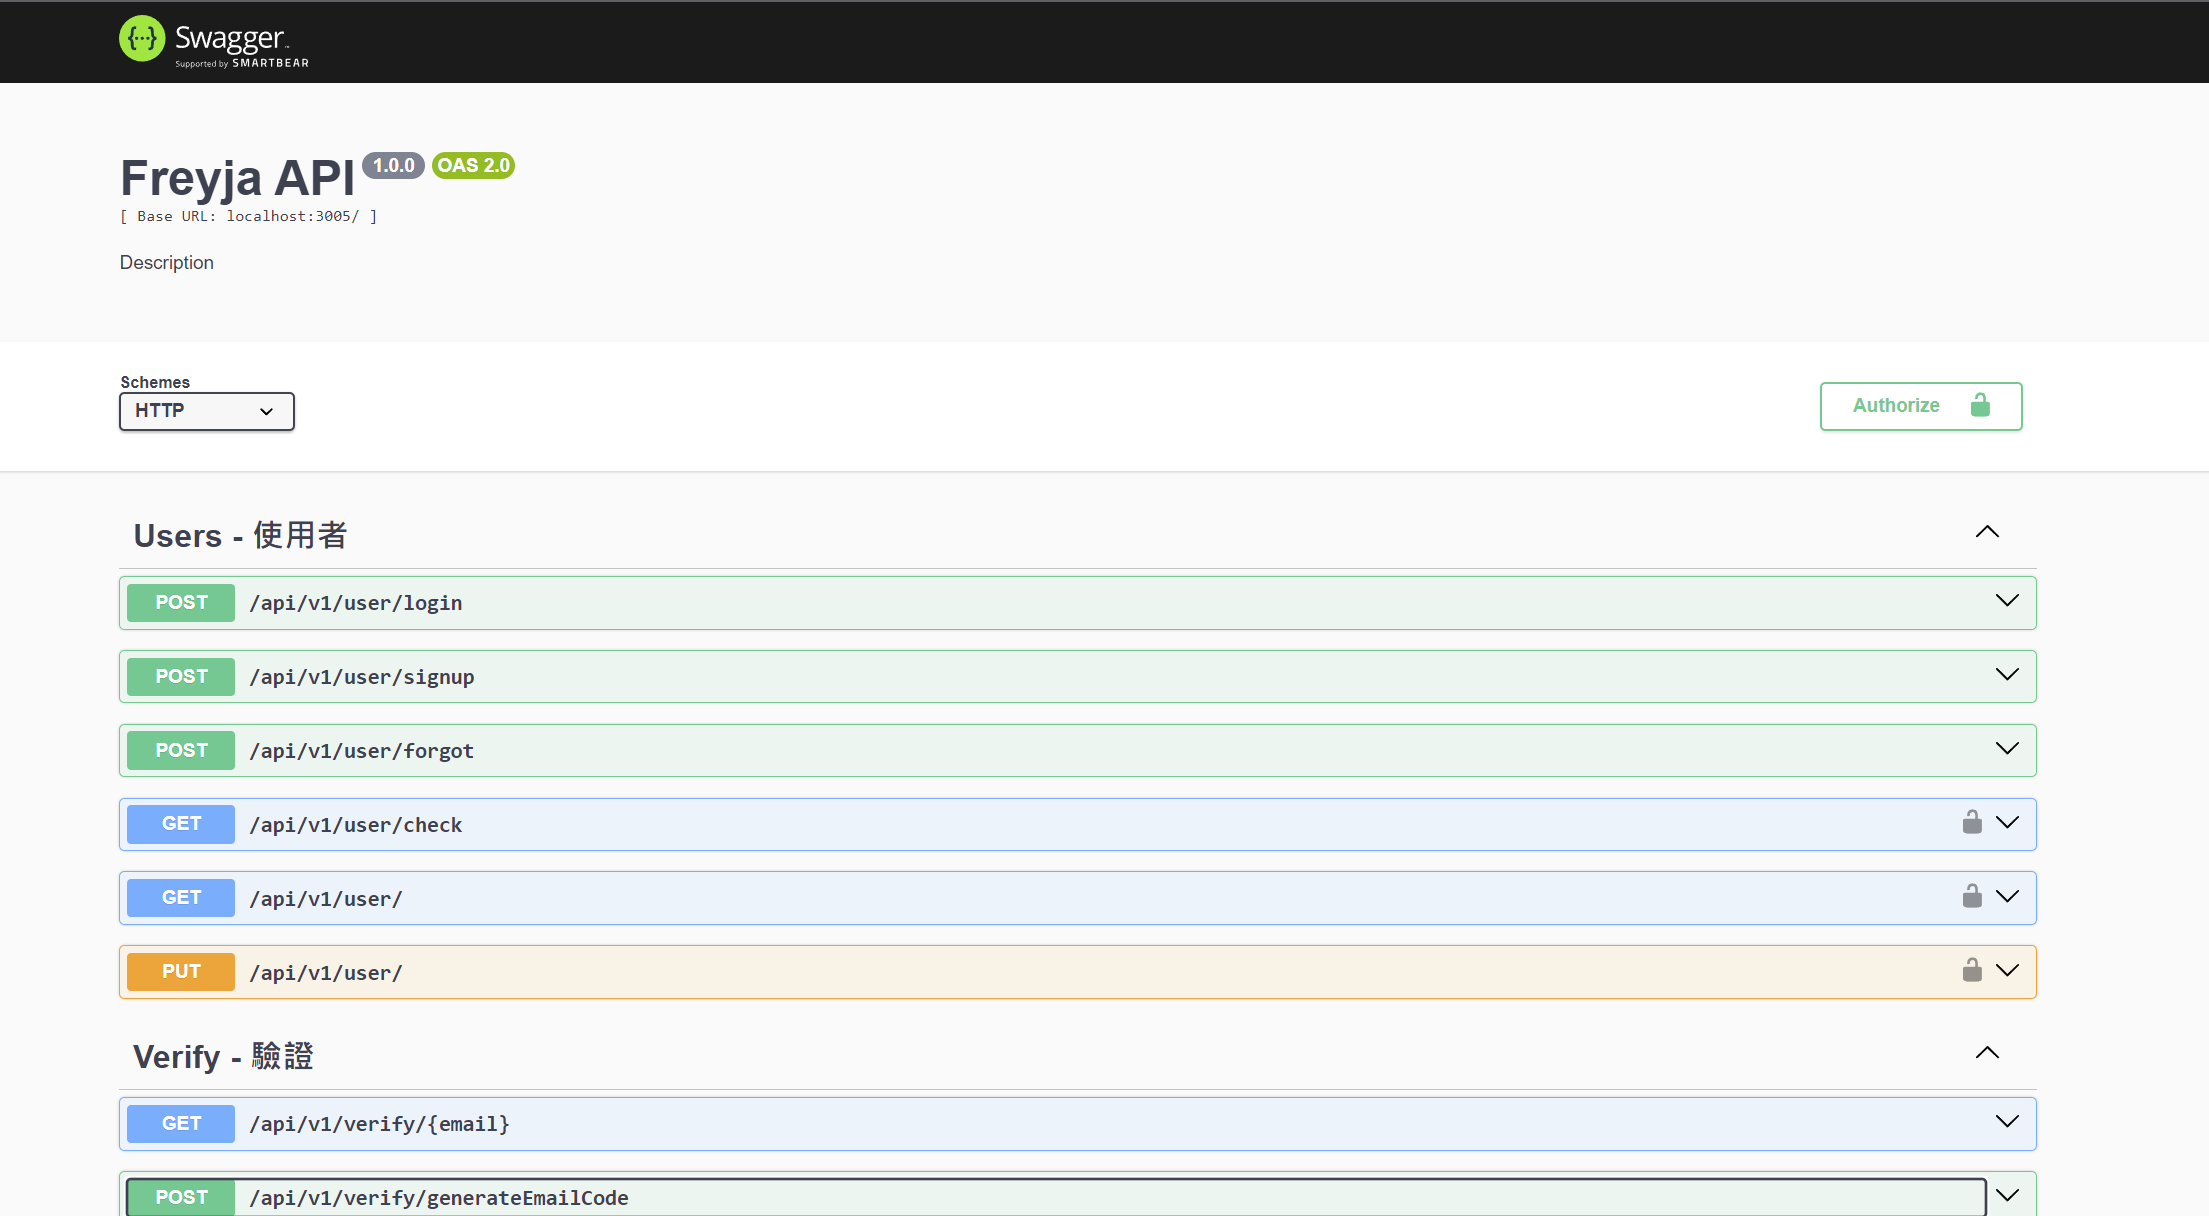2209x1216 pixels.
Task: Expand POST /api/v1/user/login chevron
Action: [x=2006, y=601]
